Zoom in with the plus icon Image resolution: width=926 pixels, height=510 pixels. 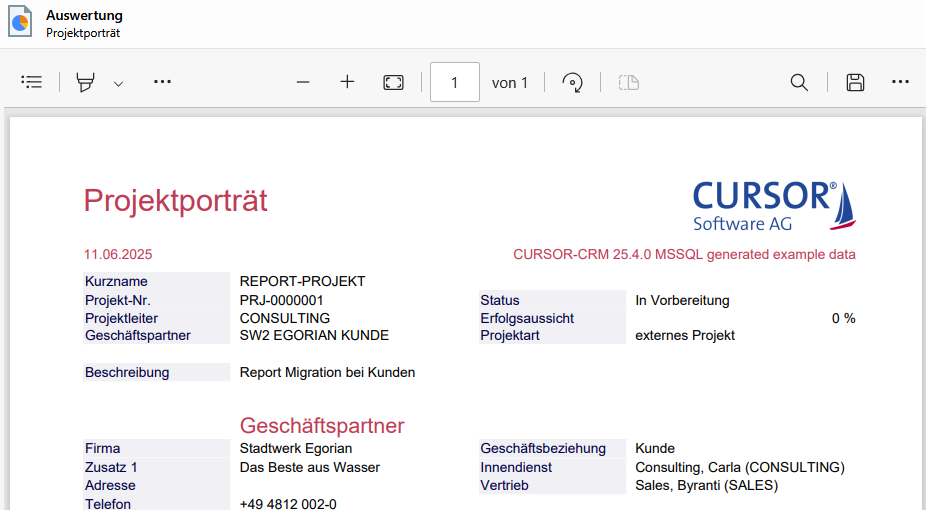[x=347, y=82]
